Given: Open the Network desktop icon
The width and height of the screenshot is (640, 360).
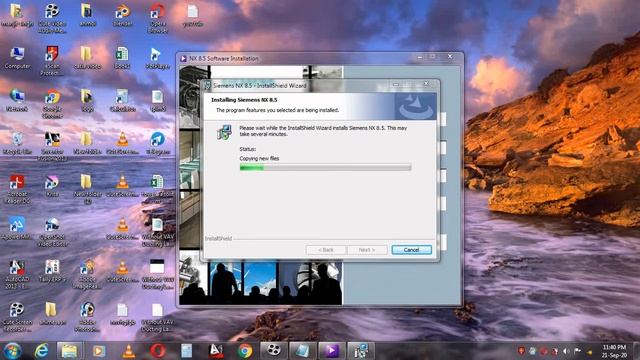Looking at the screenshot, I should click(x=17, y=100).
